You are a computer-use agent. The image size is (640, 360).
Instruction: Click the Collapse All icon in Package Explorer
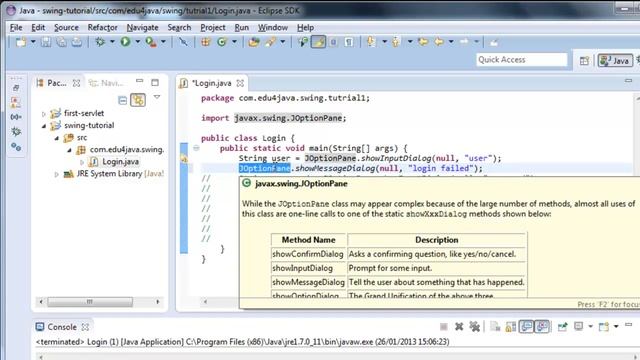click(x=122, y=100)
